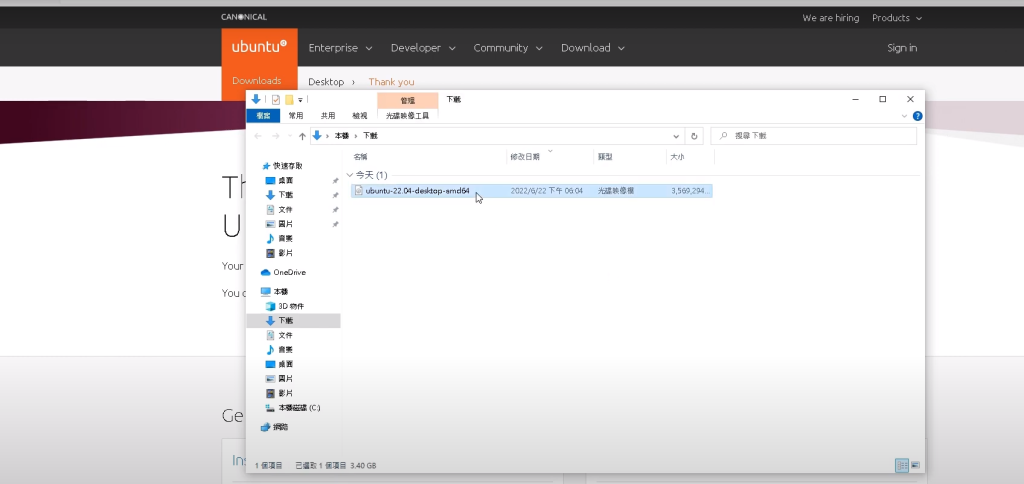Click the 'We are hiring' link
The height and width of the screenshot is (484, 1024).
pyautogui.click(x=830, y=18)
